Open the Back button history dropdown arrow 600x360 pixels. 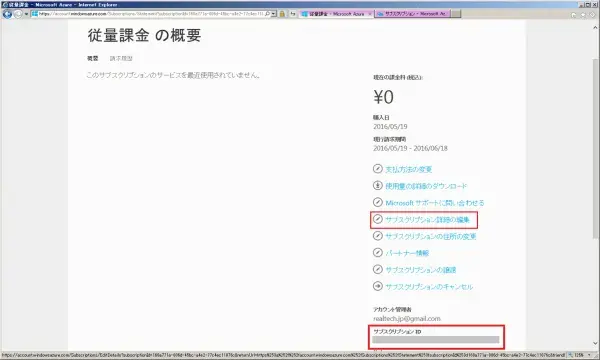[26, 14]
